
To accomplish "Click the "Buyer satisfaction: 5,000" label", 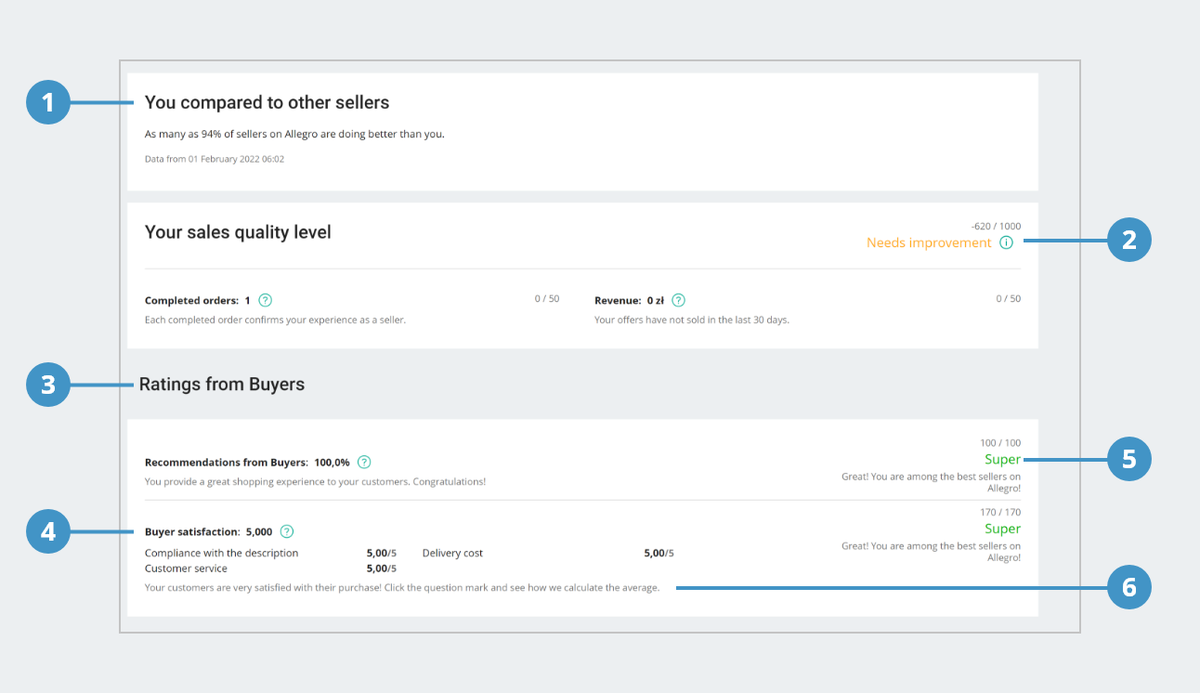I will click(x=208, y=532).
